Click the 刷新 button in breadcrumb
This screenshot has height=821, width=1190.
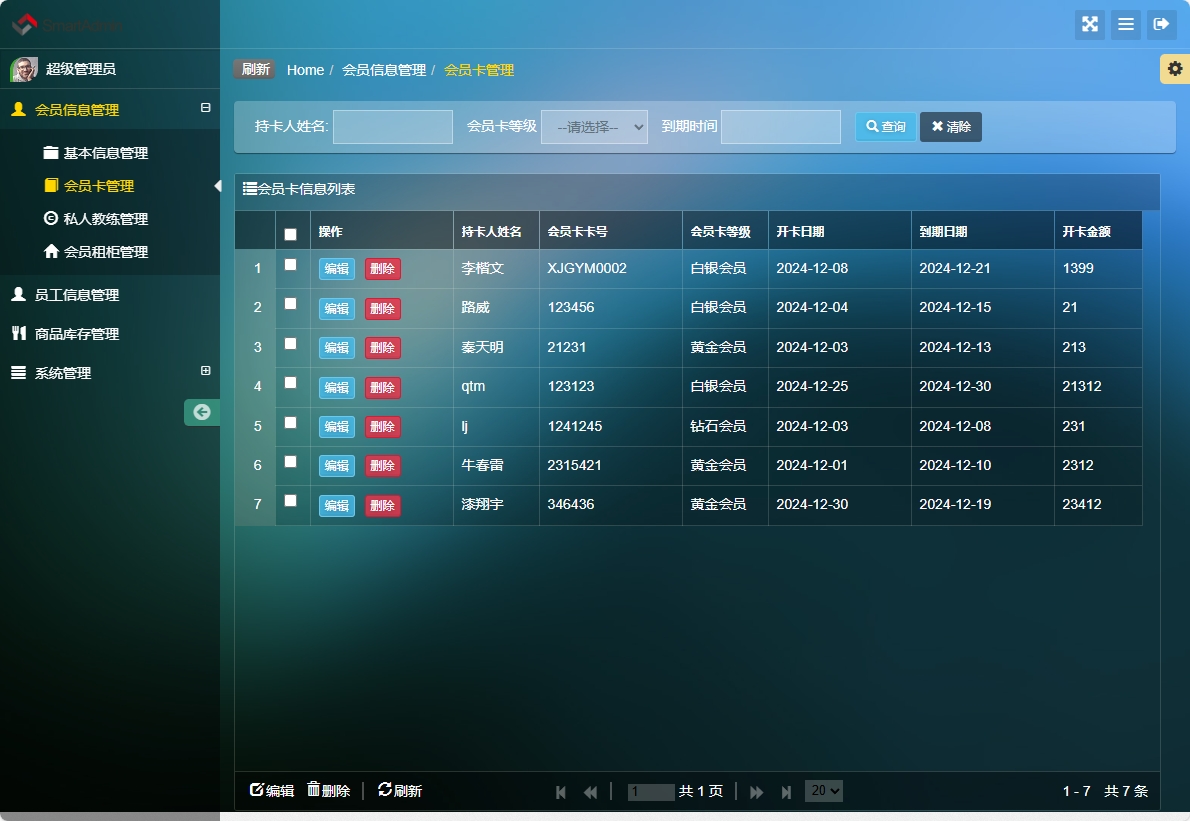click(255, 69)
